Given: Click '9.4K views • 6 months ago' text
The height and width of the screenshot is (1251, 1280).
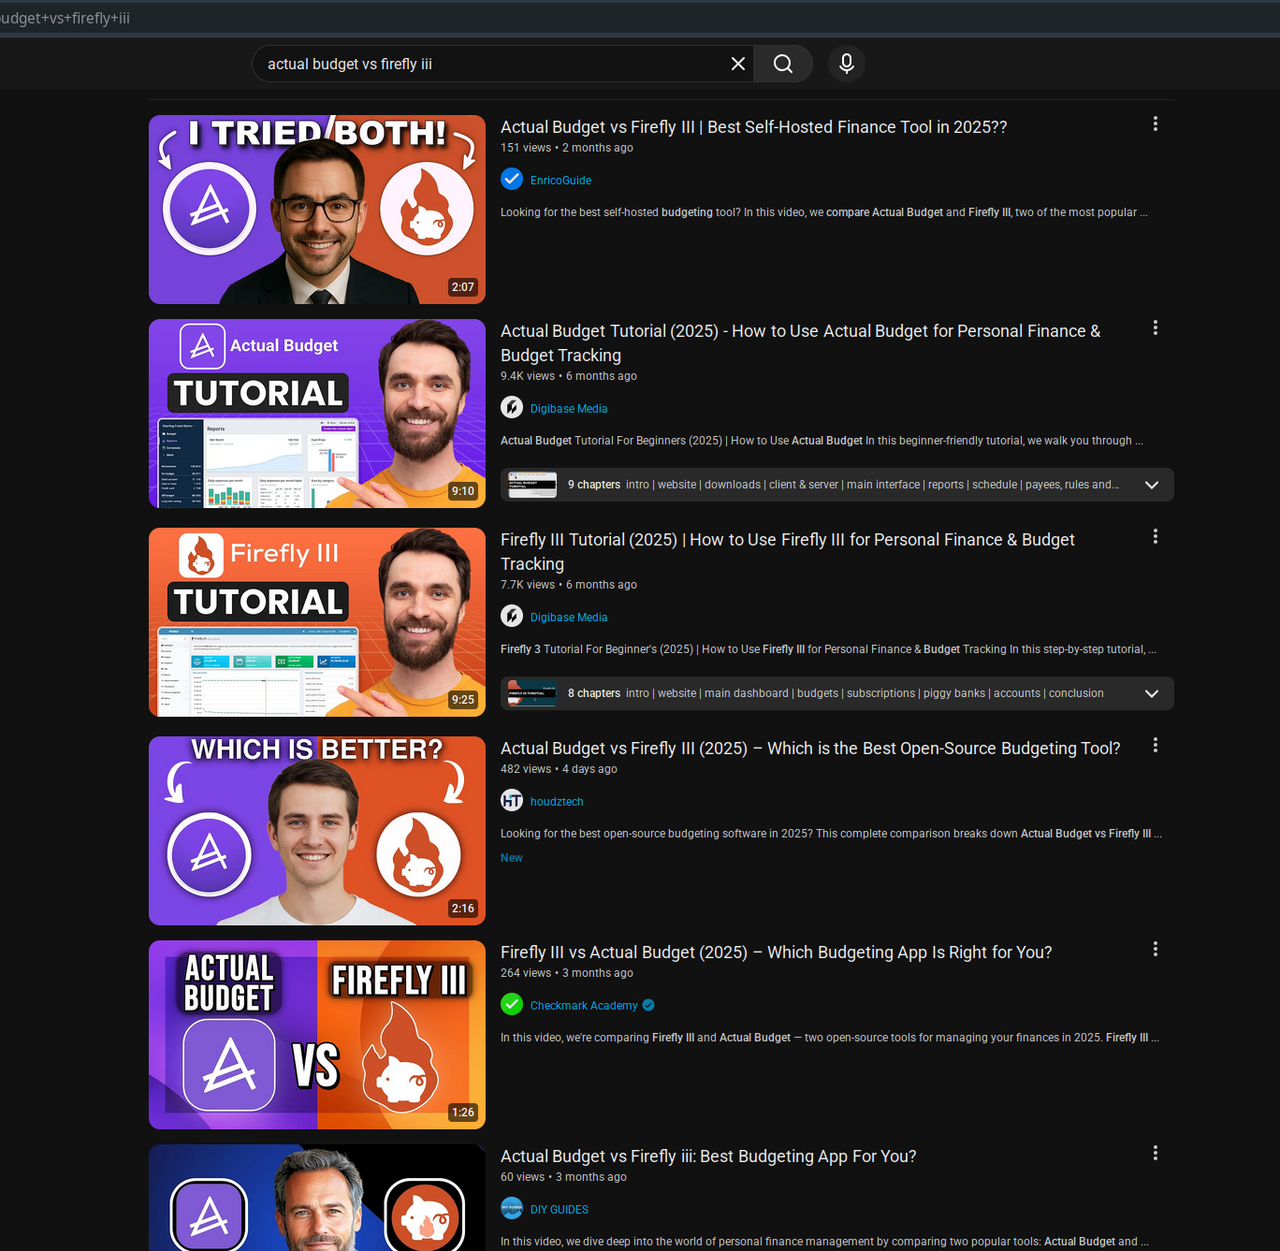Looking at the screenshot, I should pos(569,376).
